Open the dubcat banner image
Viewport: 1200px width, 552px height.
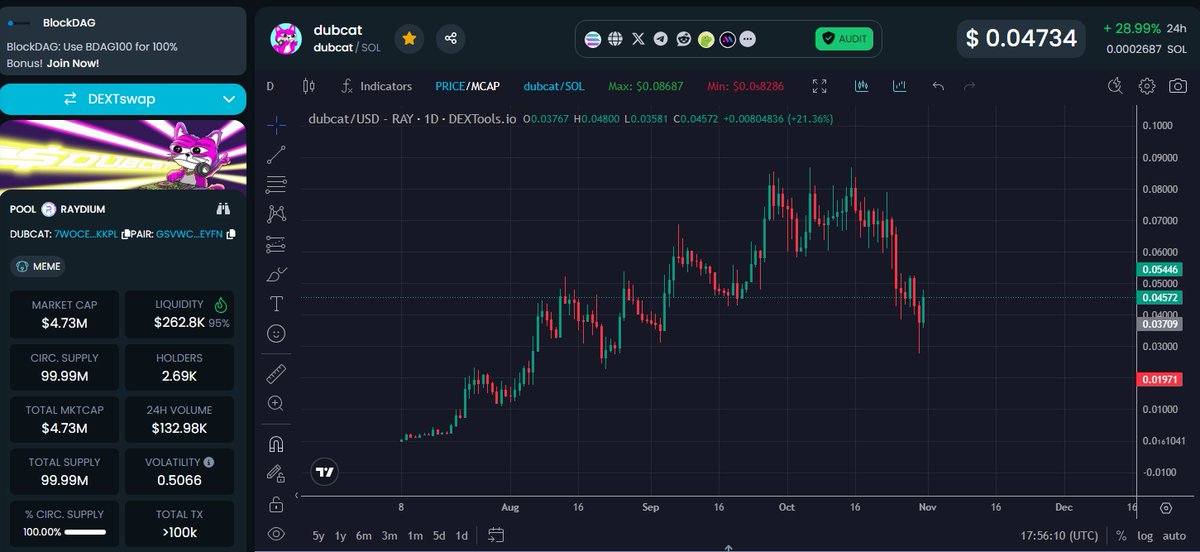123,154
